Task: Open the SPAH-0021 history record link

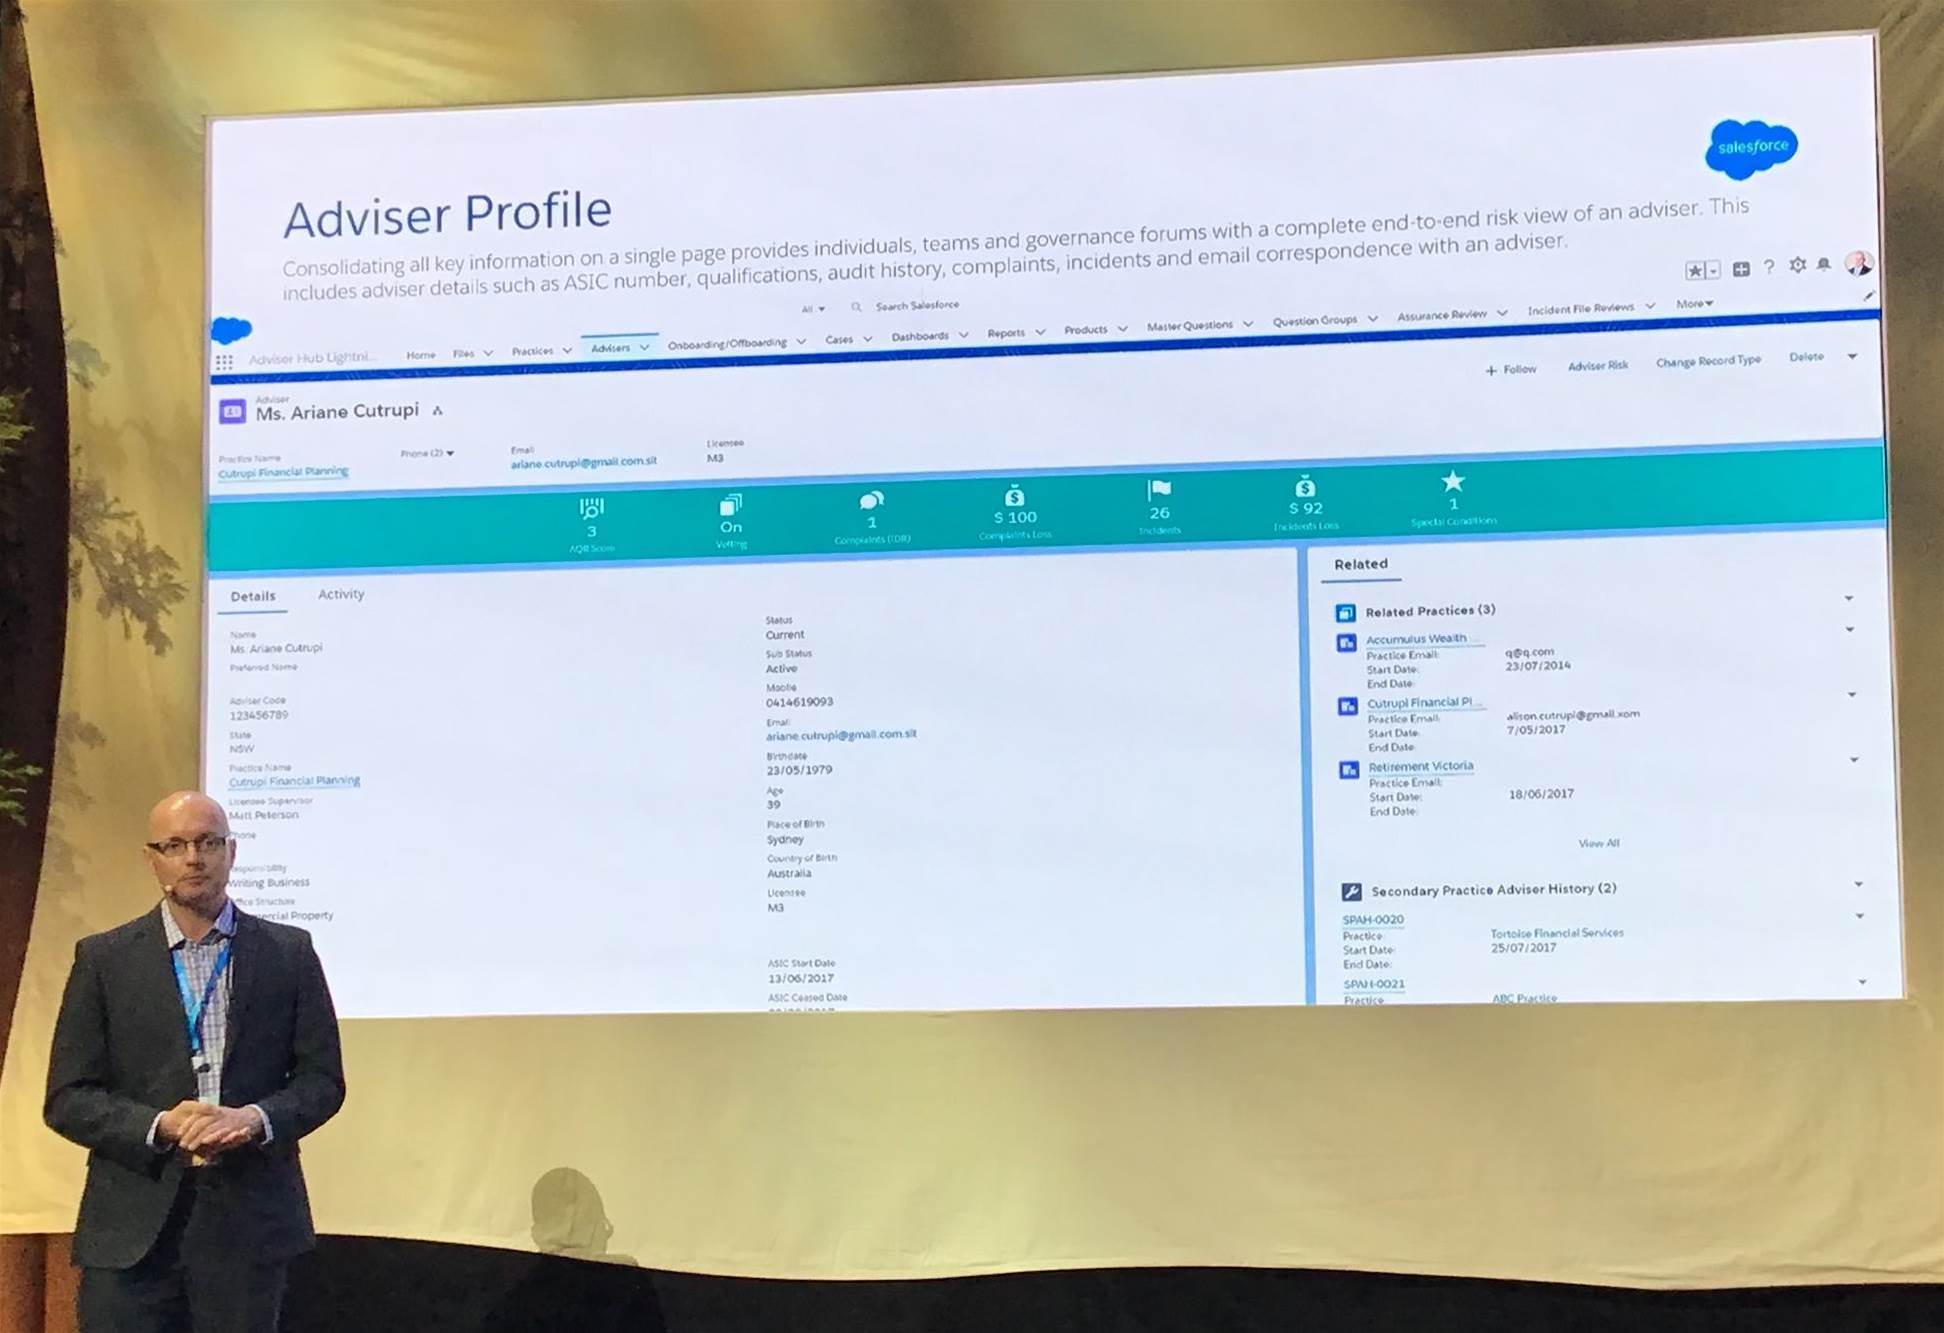Action: (1374, 984)
